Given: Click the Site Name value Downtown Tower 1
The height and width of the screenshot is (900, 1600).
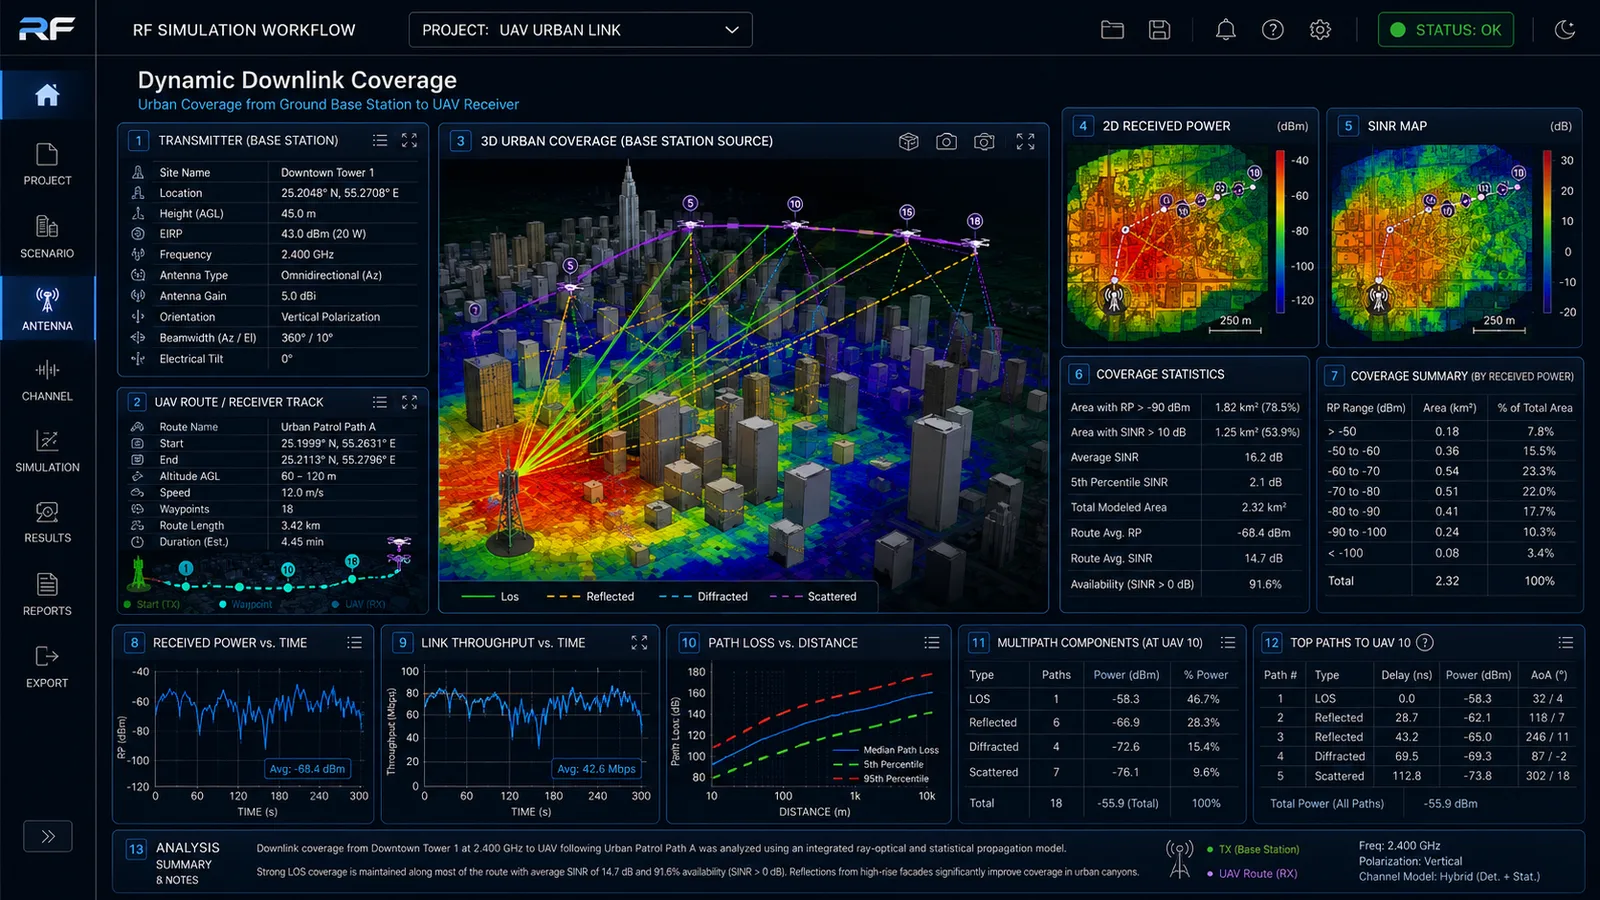Looking at the screenshot, I should pos(327,173).
